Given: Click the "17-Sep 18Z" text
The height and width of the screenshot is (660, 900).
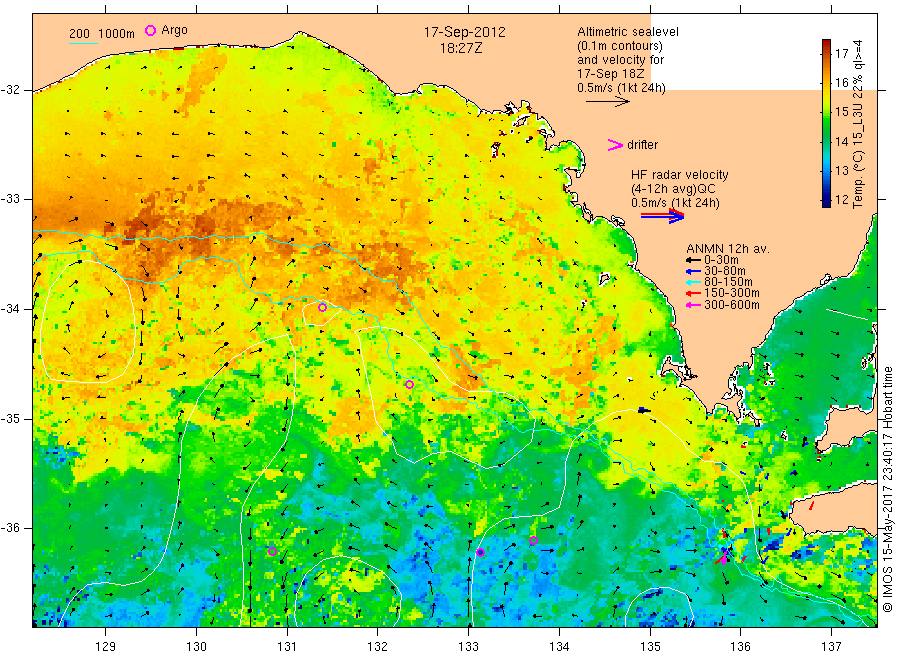Looking at the screenshot, I should coord(611,74).
